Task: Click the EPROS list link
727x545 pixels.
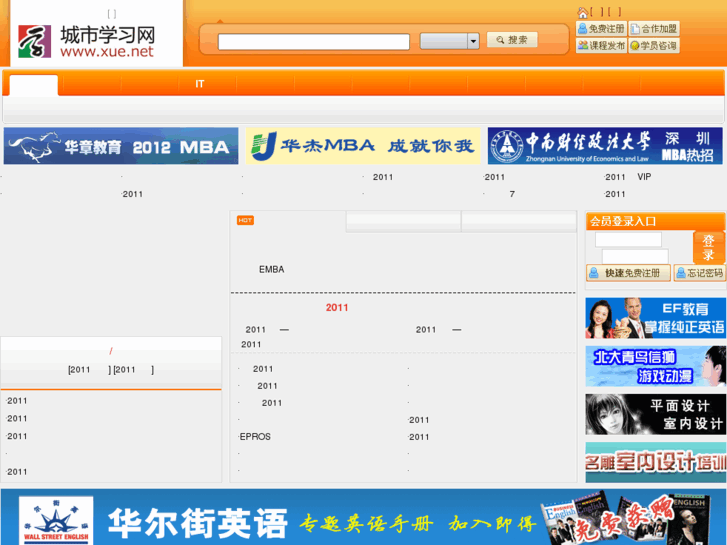Action: tap(255, 437)
